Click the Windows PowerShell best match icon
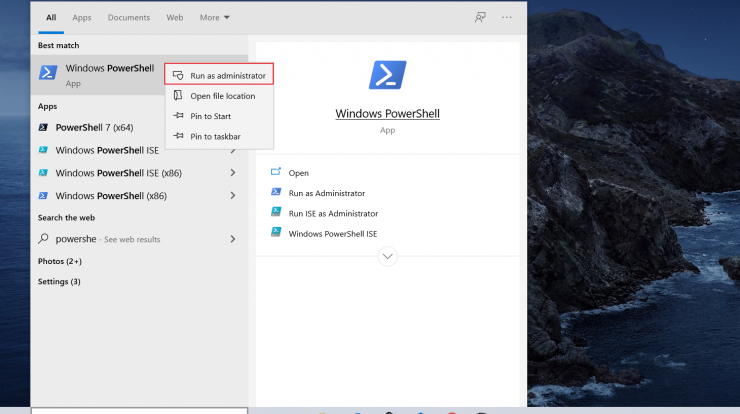 pyautogui.click(x=48, y=72)
